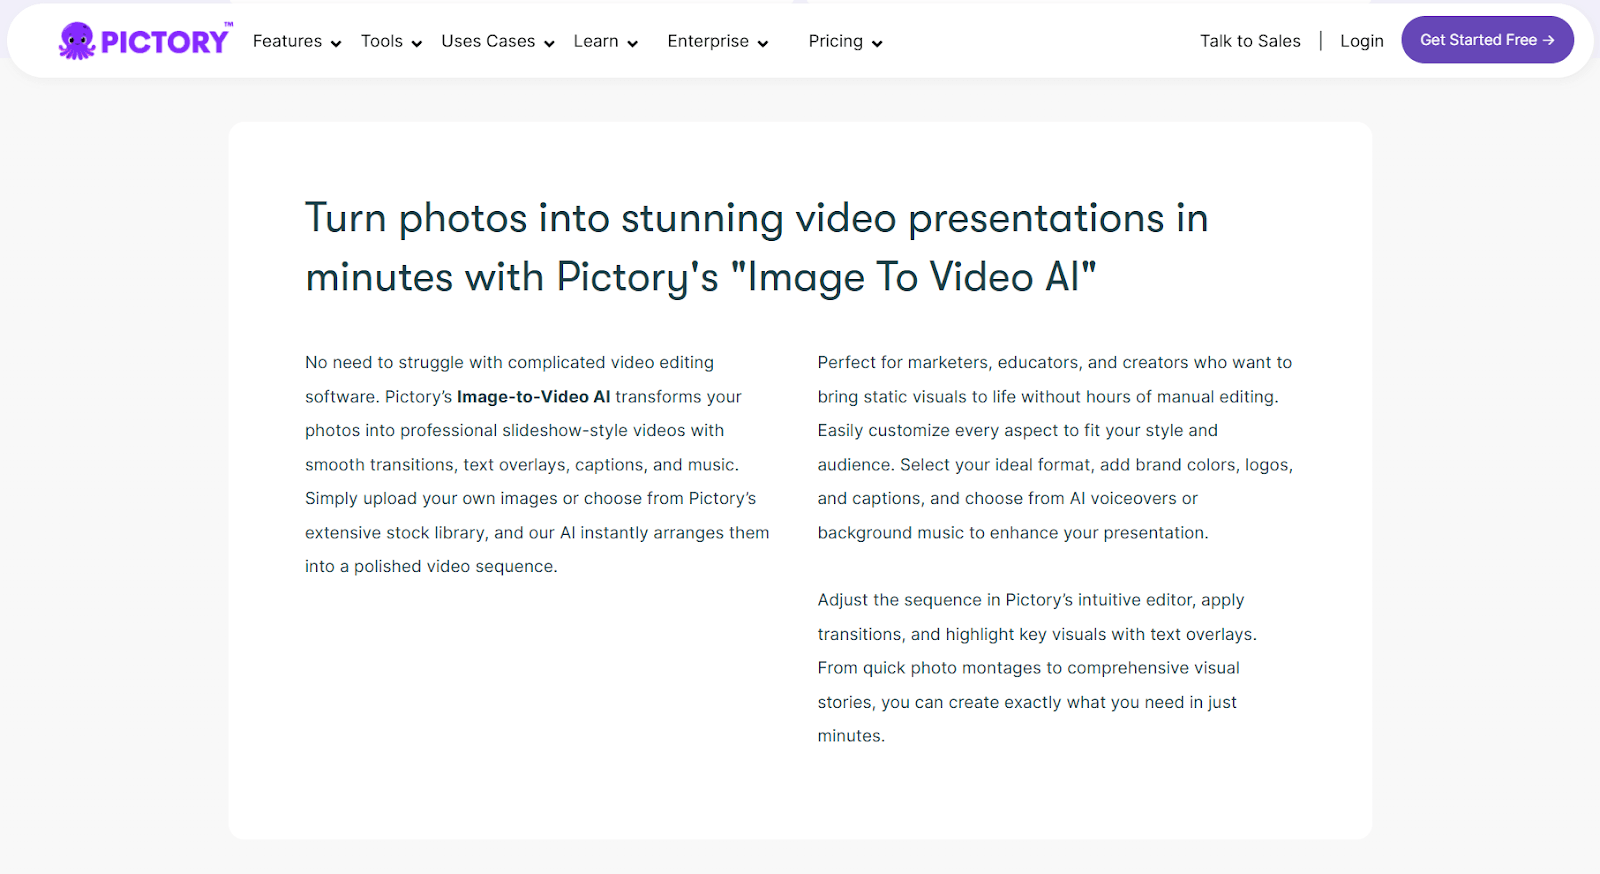Expand the Pricing dropdown chevron

pyautogui.click(x=877, y=43)
